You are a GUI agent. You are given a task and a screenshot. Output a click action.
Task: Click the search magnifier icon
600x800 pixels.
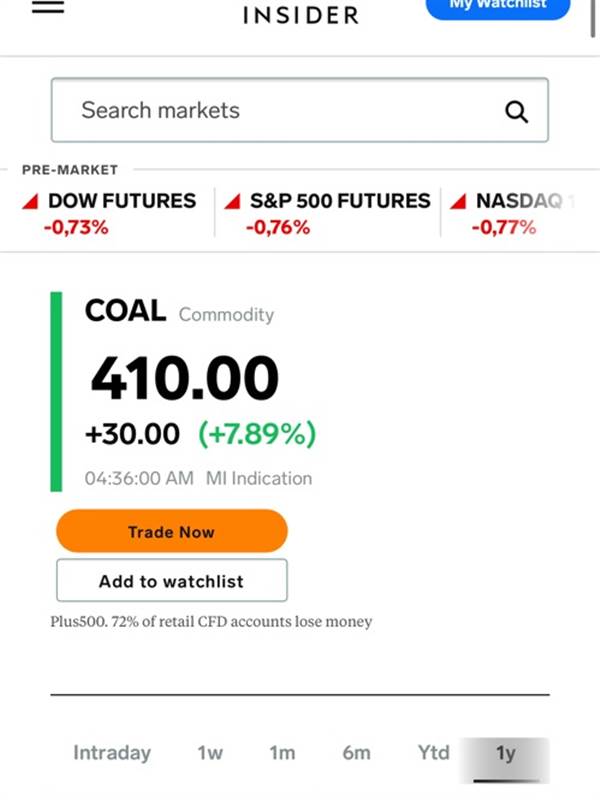coord(516,111)
